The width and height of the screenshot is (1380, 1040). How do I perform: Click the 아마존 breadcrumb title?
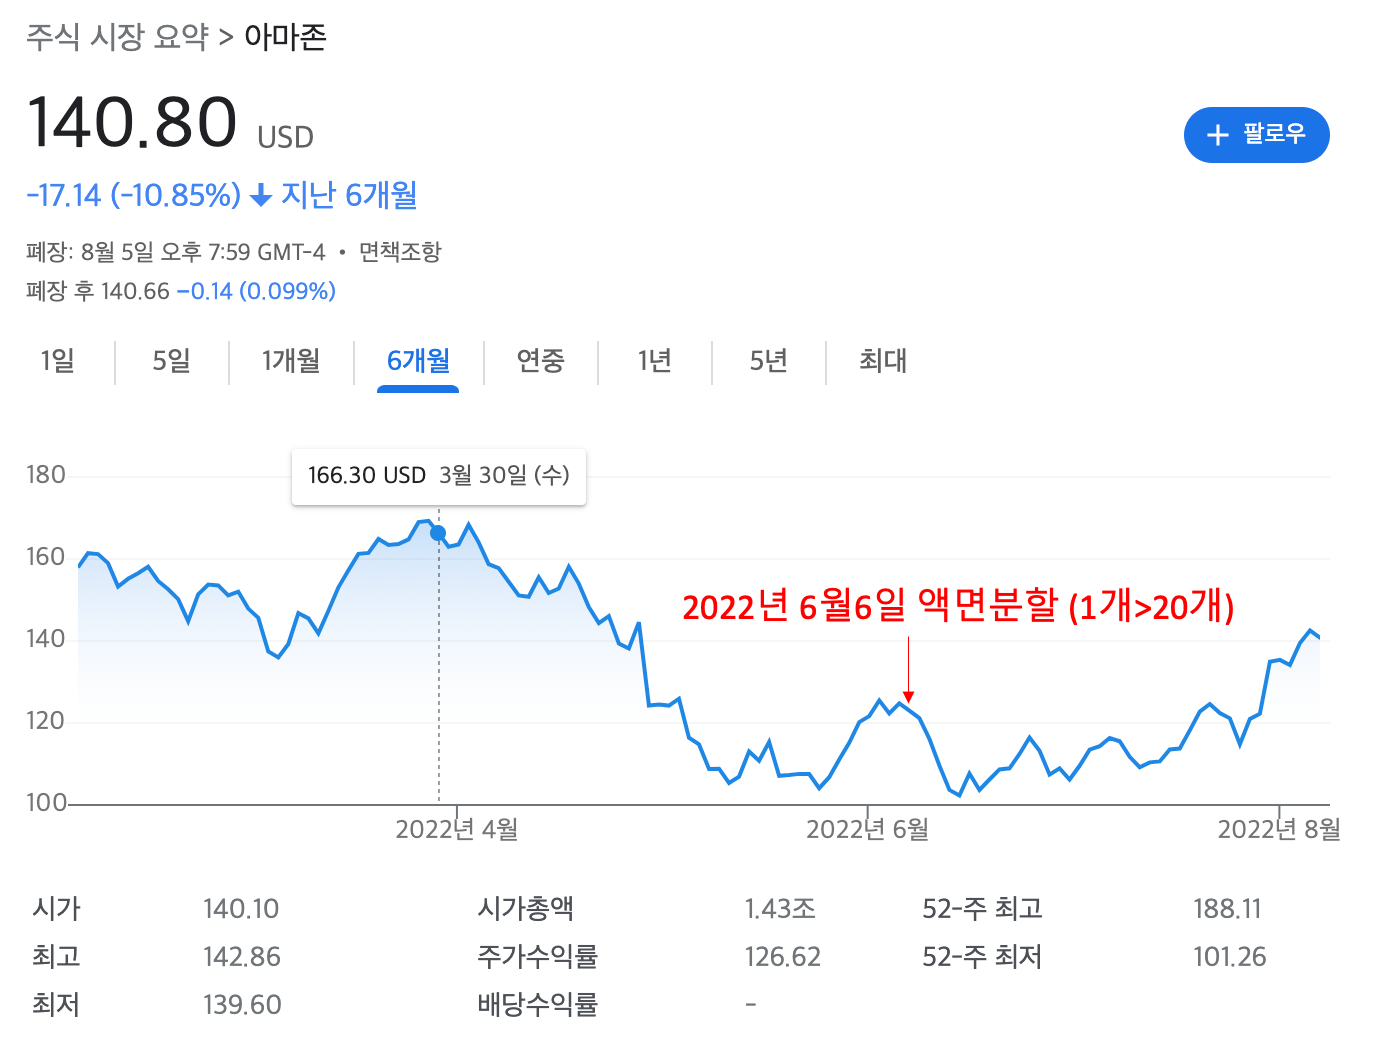[x=285, y=38]
